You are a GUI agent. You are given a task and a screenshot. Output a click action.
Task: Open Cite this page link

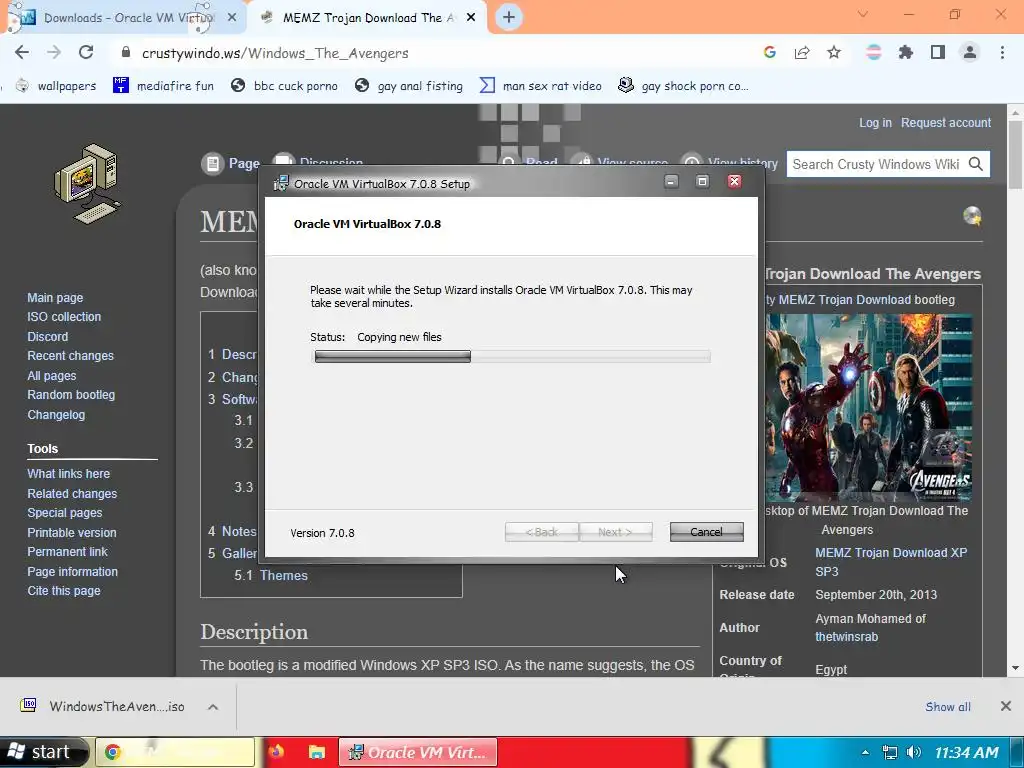click(x=64, y=591)
